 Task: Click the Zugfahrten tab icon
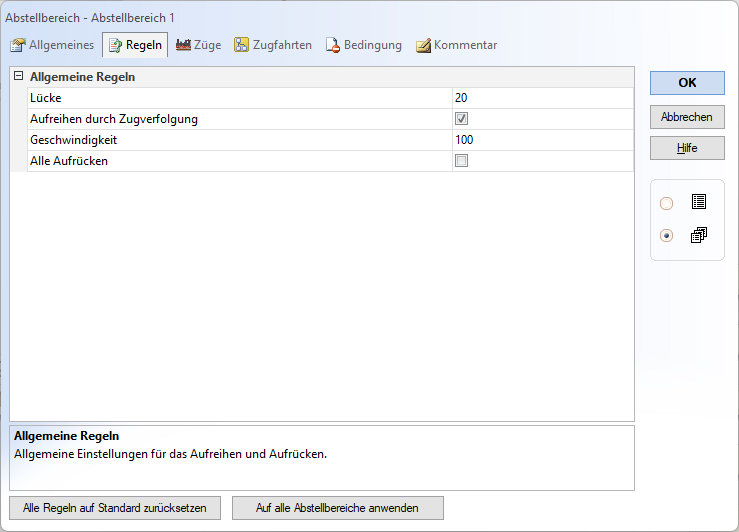241,45
